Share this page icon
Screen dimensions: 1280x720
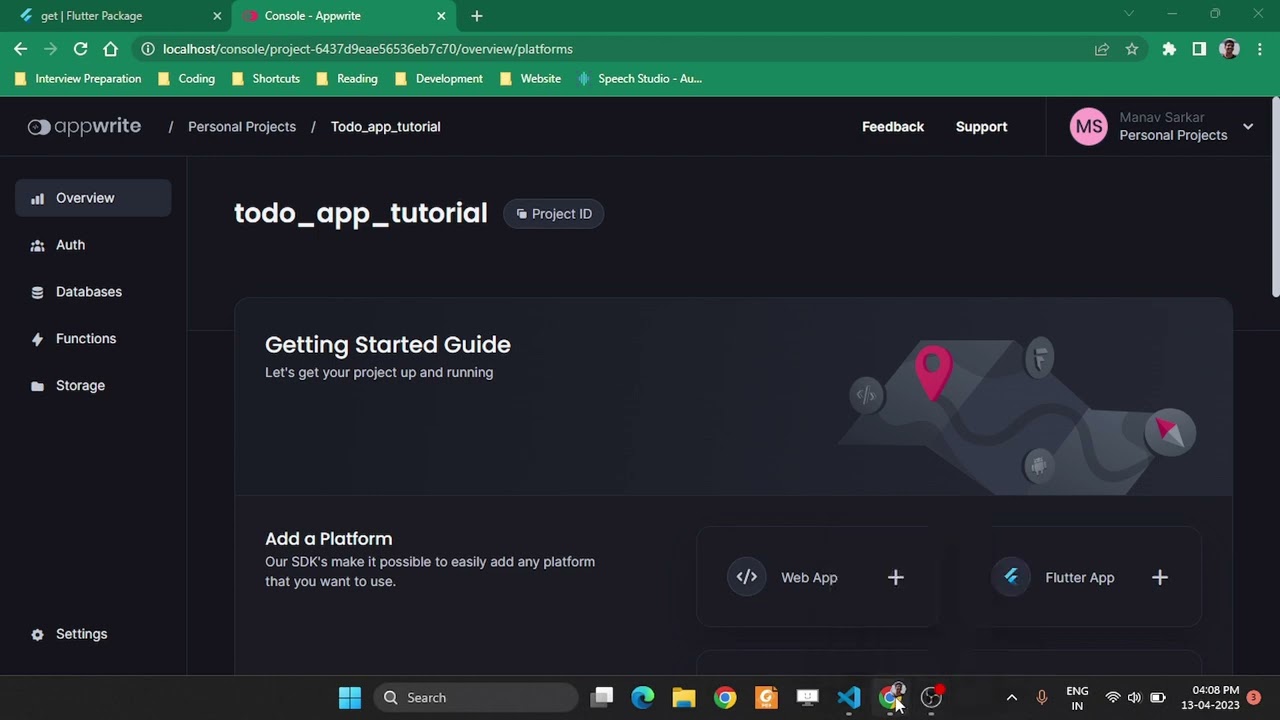point(1102,49)
